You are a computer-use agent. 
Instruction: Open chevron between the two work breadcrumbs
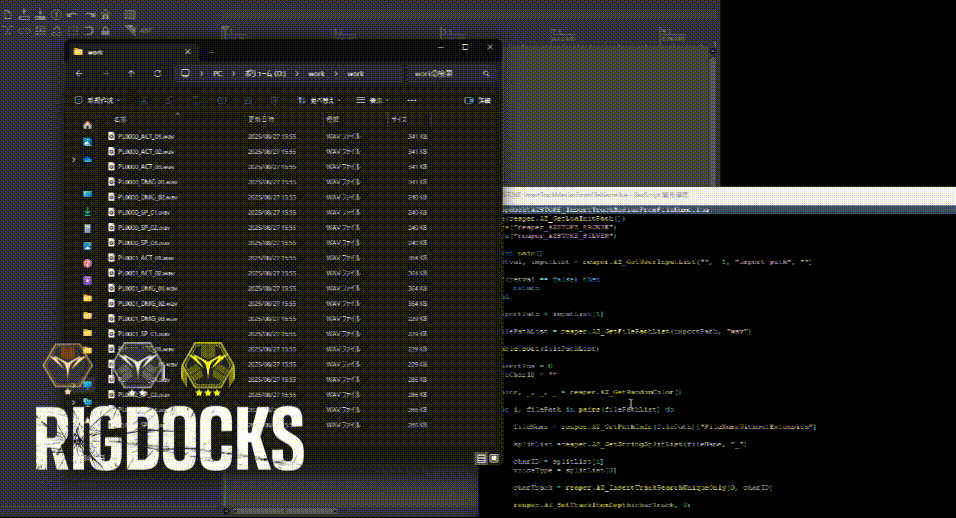point(336,73)
